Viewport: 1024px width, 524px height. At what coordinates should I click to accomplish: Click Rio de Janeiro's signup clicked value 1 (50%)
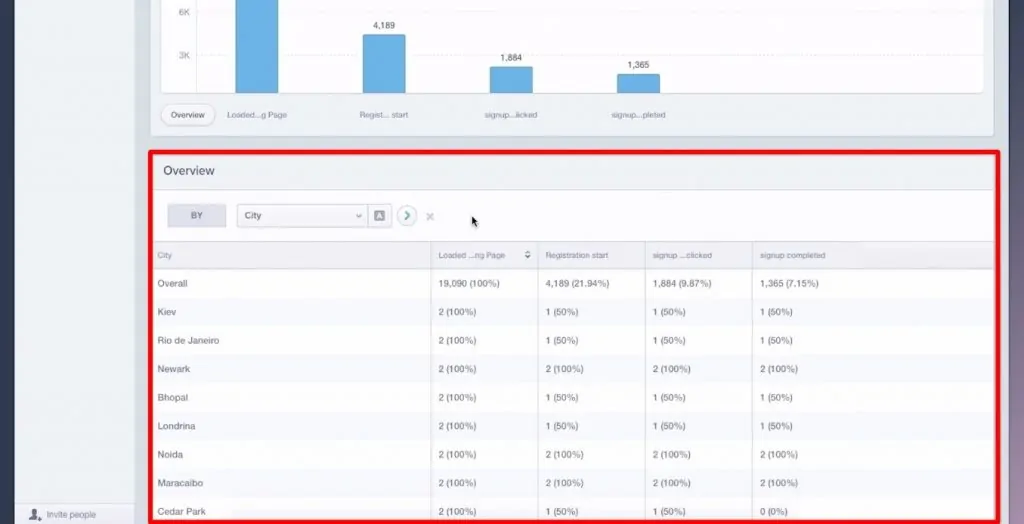tap(669, 340)
